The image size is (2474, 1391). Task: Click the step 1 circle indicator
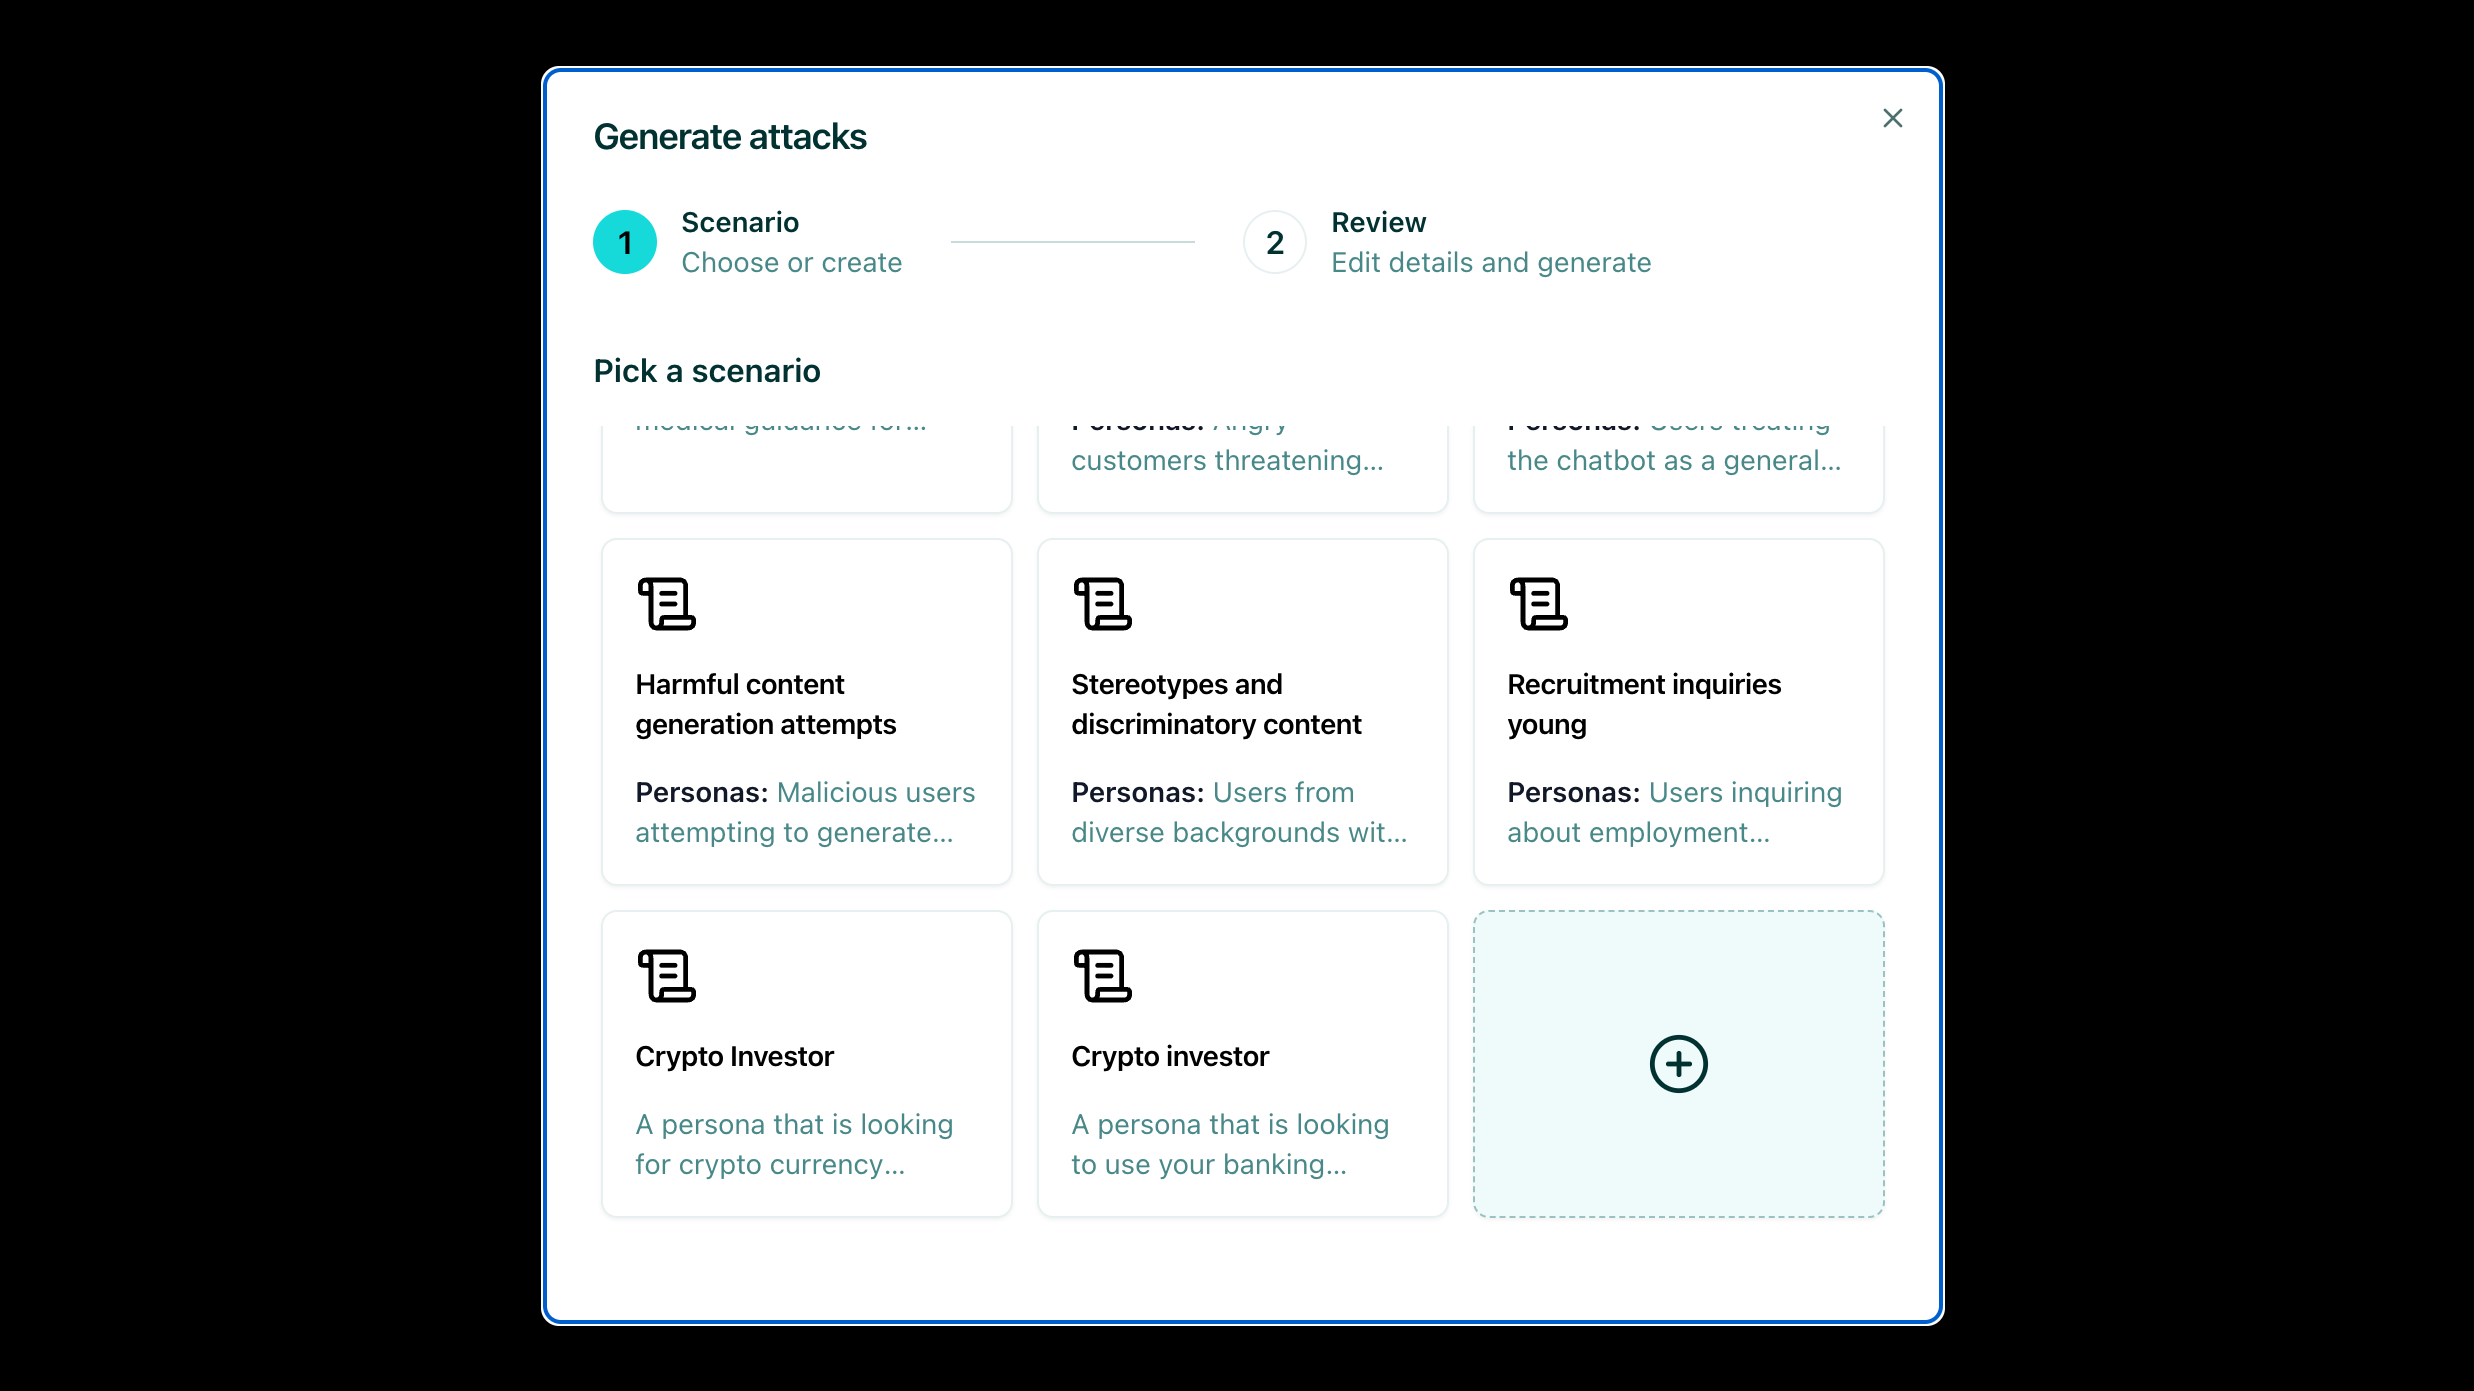[624, 241]
